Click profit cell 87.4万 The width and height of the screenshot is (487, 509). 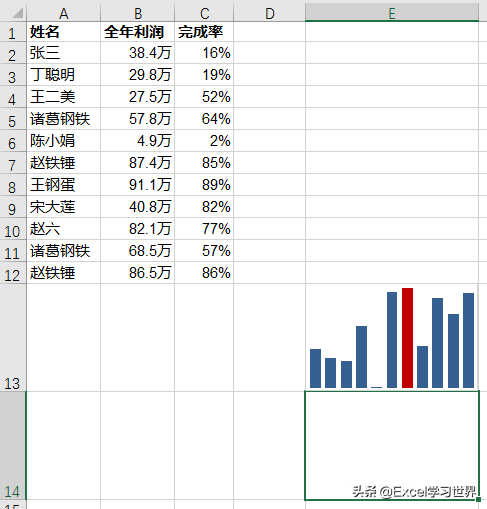pyautogui.click(x=137, y=163)
